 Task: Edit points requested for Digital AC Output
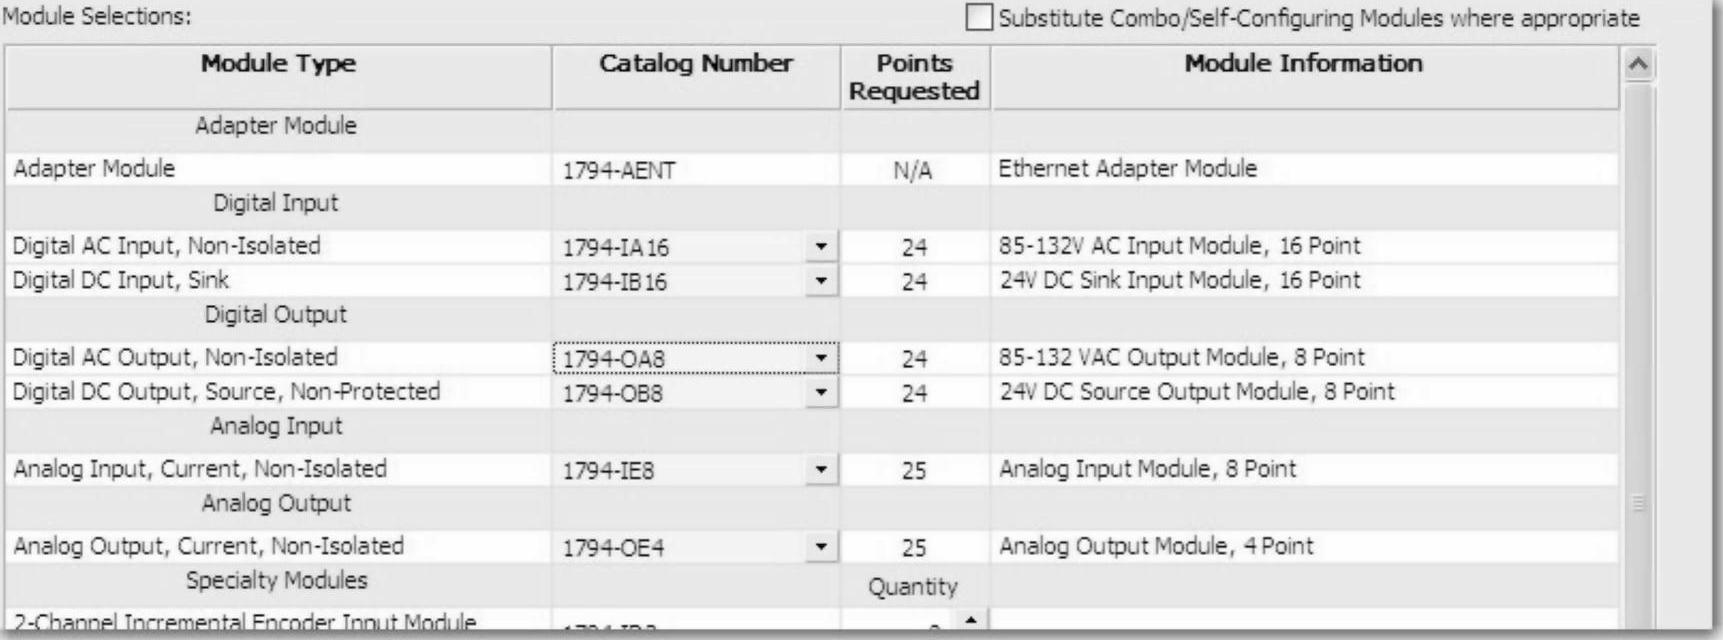click(x=914, y=358)
